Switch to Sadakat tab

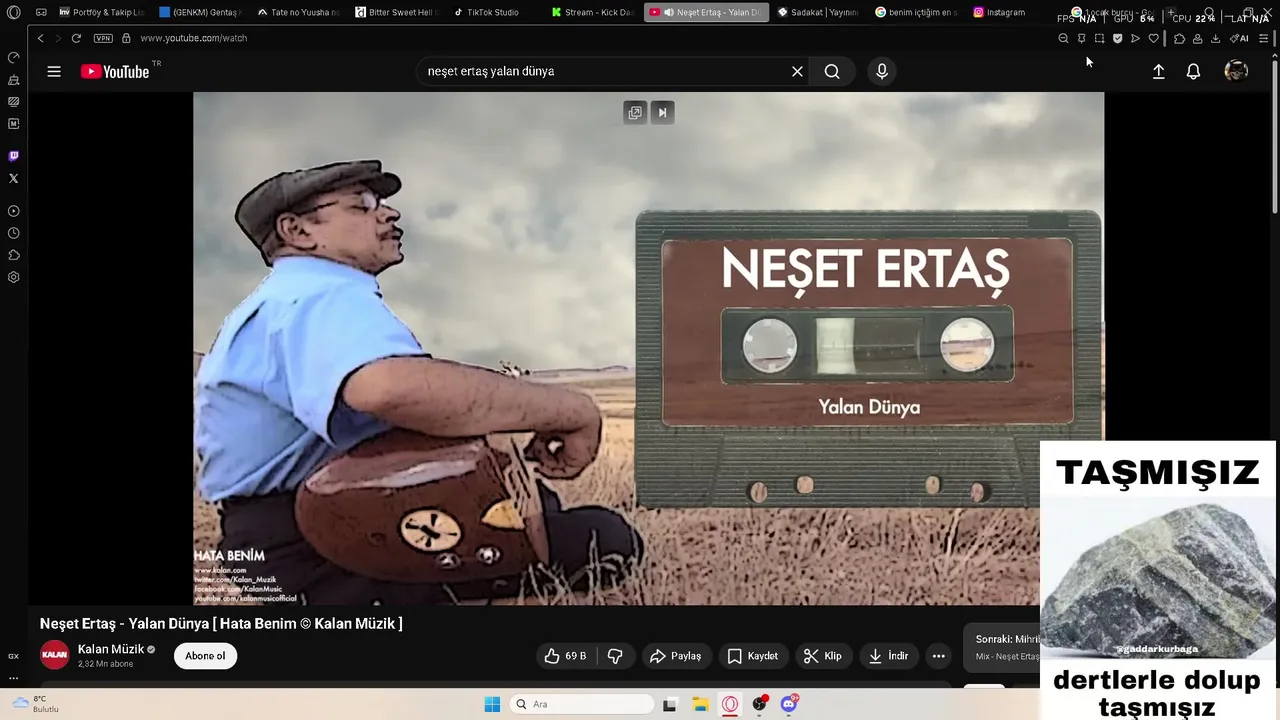(818, 13)
